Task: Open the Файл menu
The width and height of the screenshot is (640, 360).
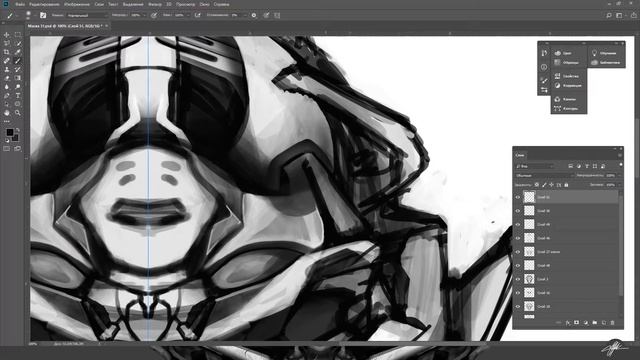Action: [x=20, y=4]
